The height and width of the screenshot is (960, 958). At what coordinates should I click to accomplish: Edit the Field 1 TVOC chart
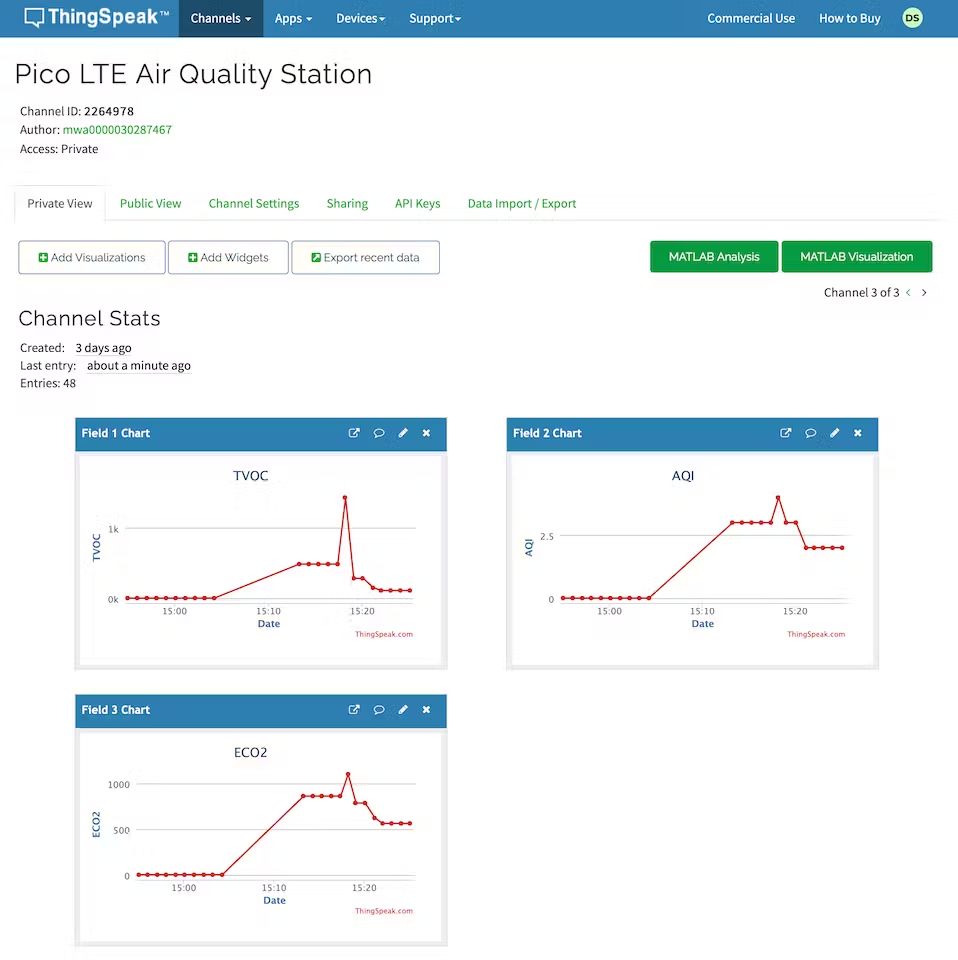(x=403, y=433)
